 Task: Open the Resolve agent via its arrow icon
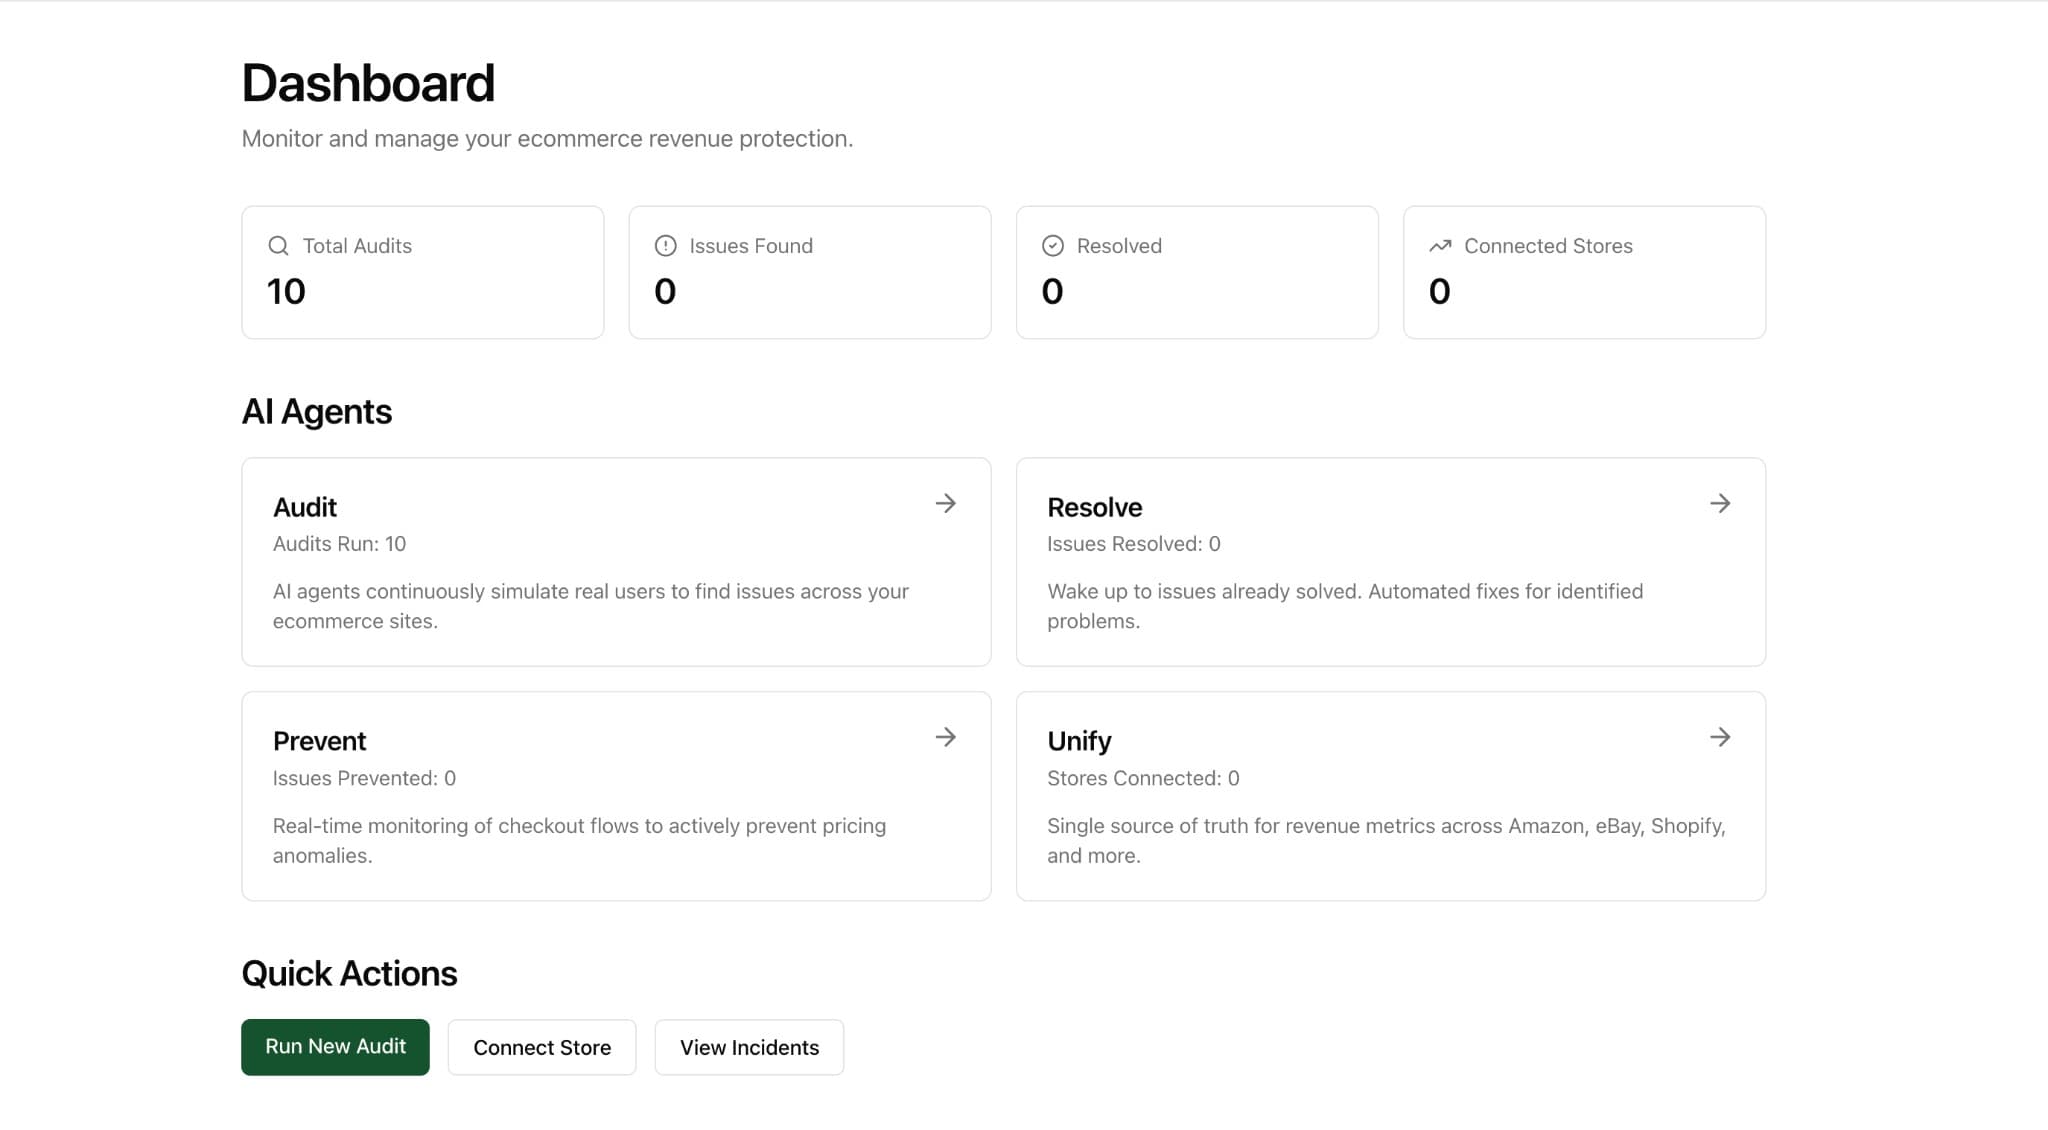click(x=1719, y=503)
